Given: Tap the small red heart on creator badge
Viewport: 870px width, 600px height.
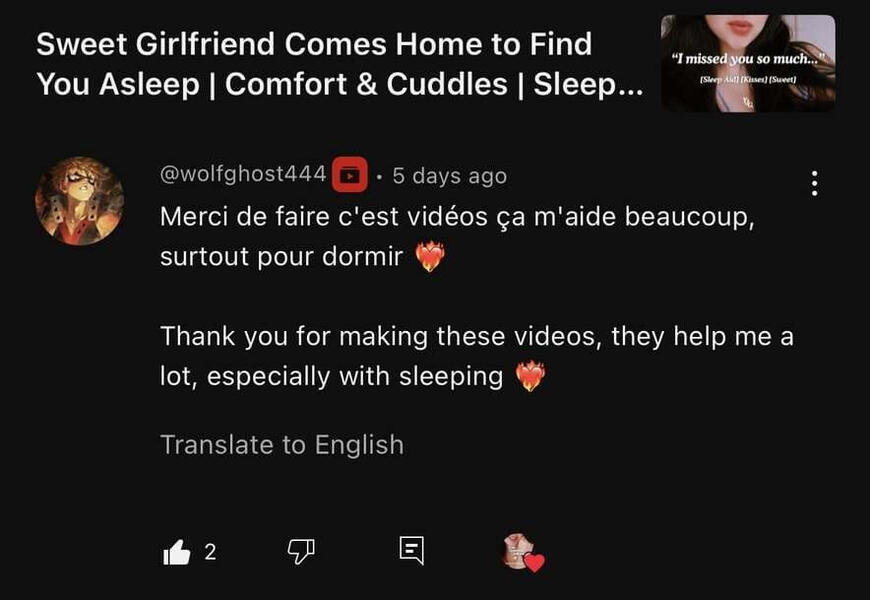Looking at the screenshot, I should pos(534,563).
